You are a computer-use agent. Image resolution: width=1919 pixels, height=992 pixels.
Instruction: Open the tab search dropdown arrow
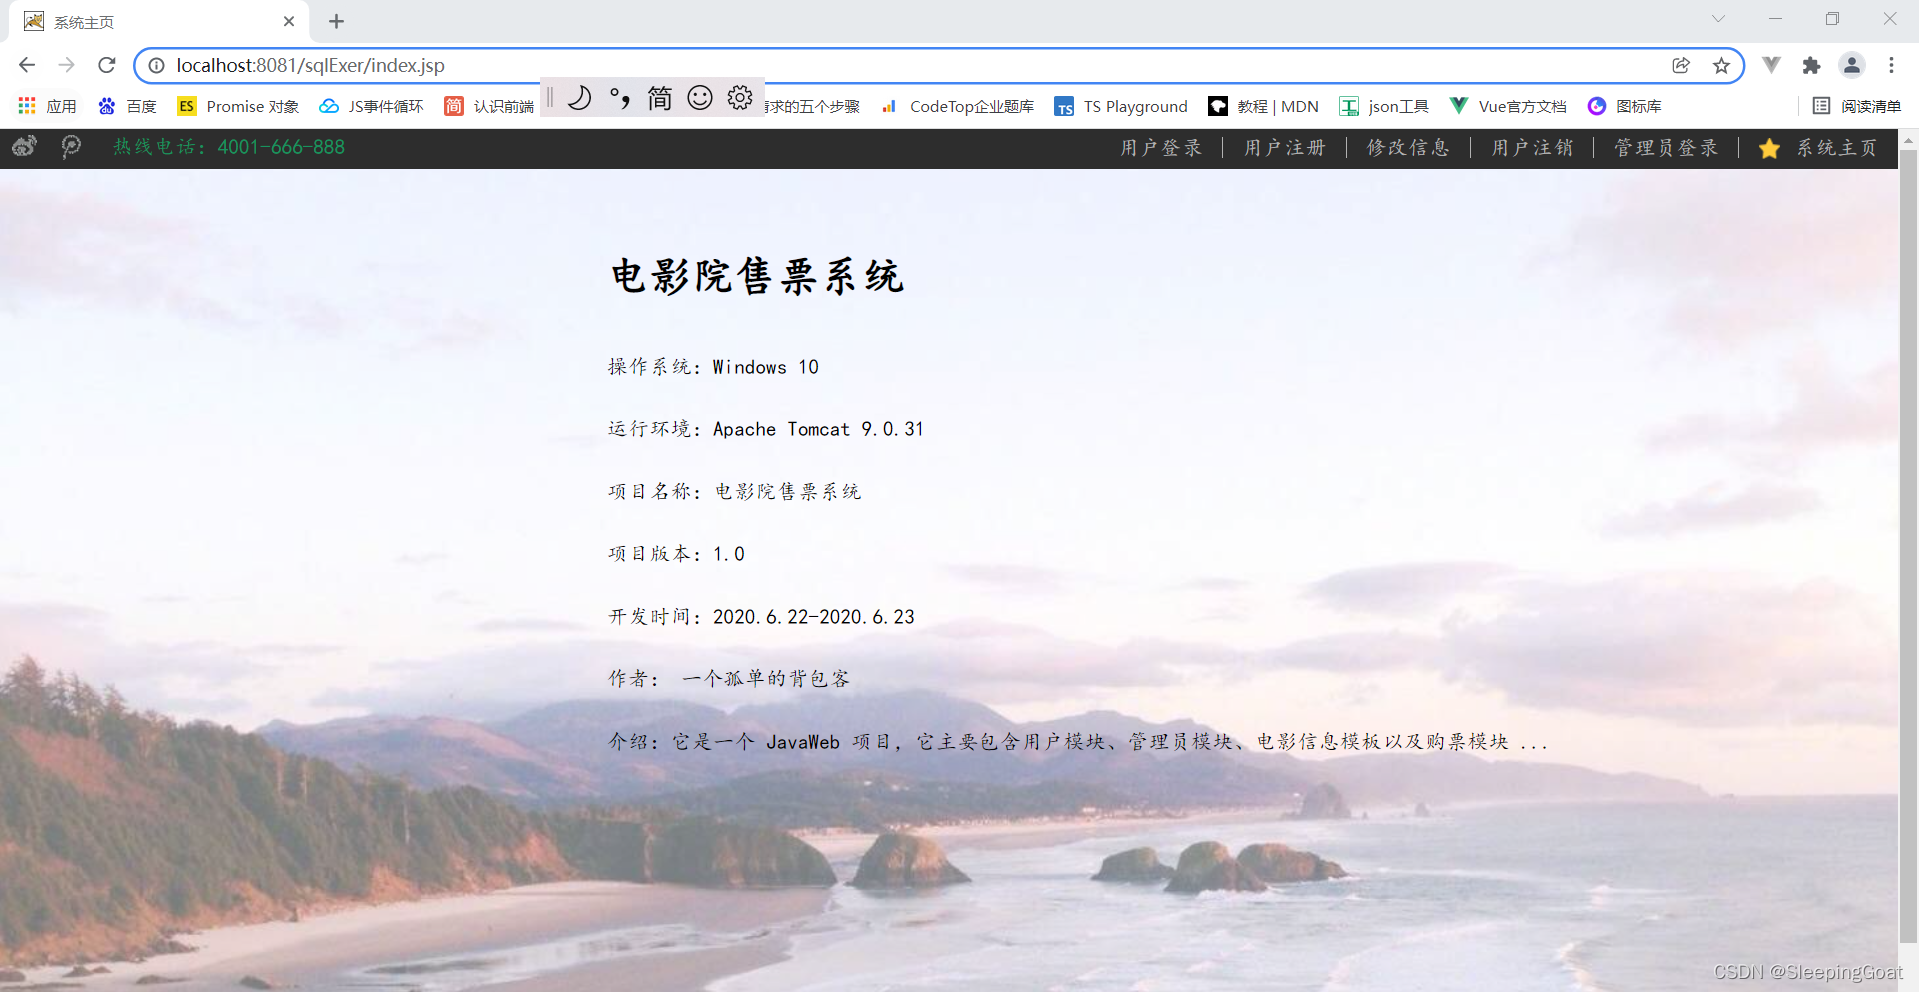[x=1718, y=19]
